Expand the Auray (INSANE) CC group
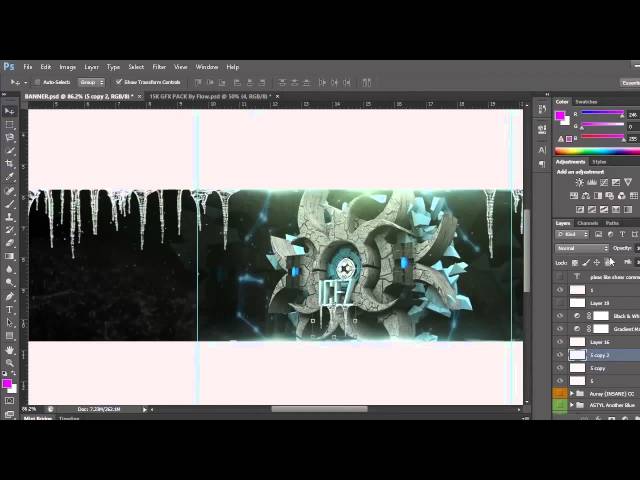Screen dimensions: 640x480 click(x=572, y=394)
